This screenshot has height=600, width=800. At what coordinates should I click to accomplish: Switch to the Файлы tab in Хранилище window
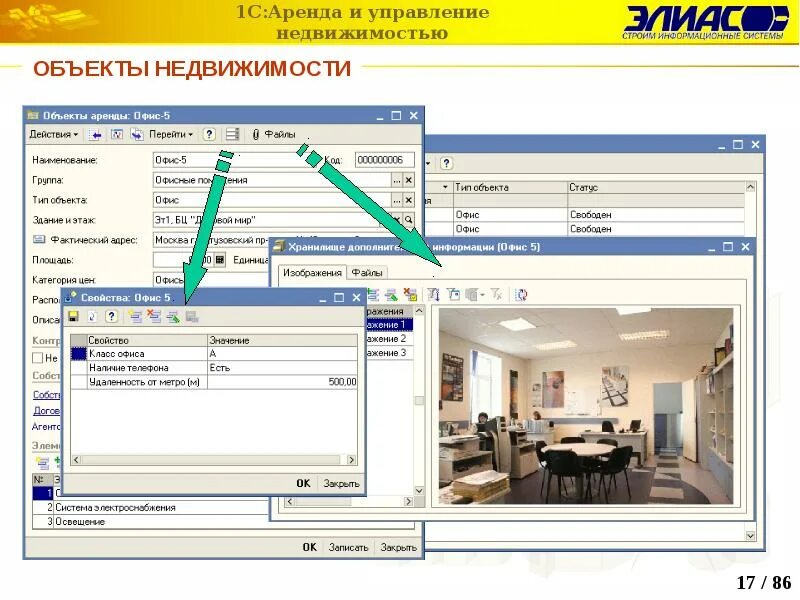(366, 272)
